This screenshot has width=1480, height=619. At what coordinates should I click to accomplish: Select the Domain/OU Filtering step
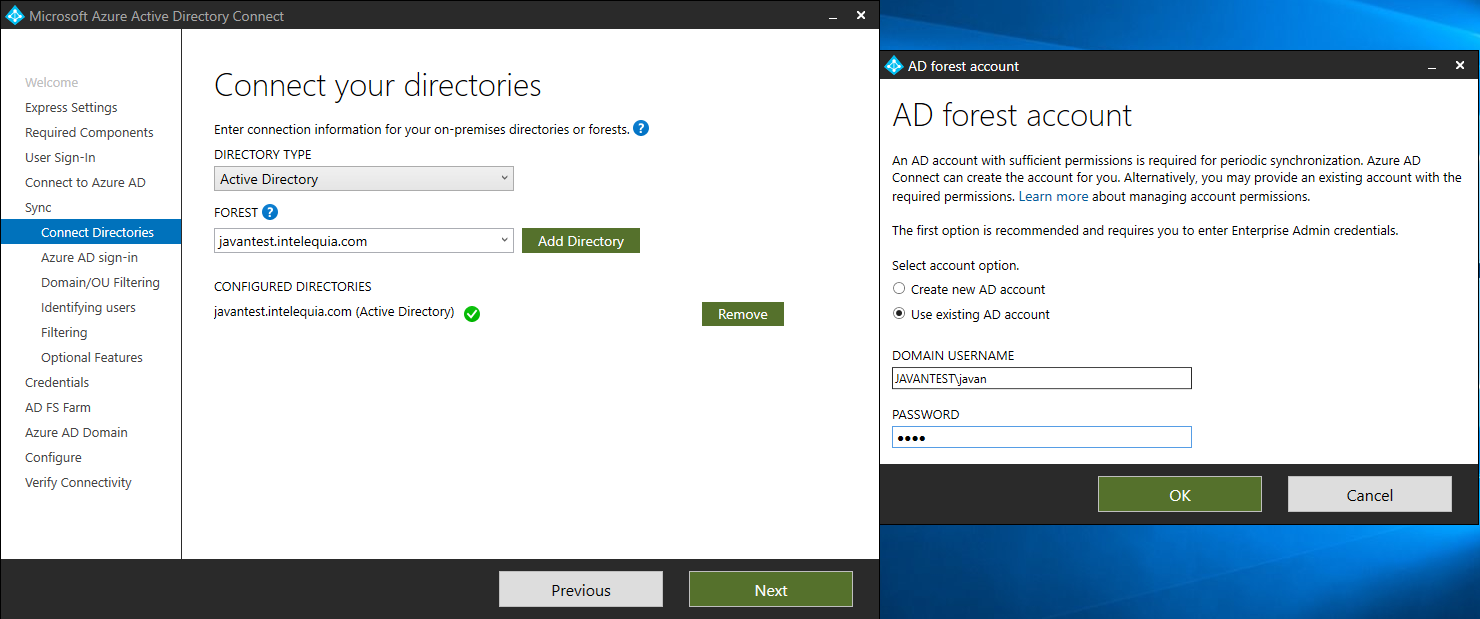click(x=101, y=282)
